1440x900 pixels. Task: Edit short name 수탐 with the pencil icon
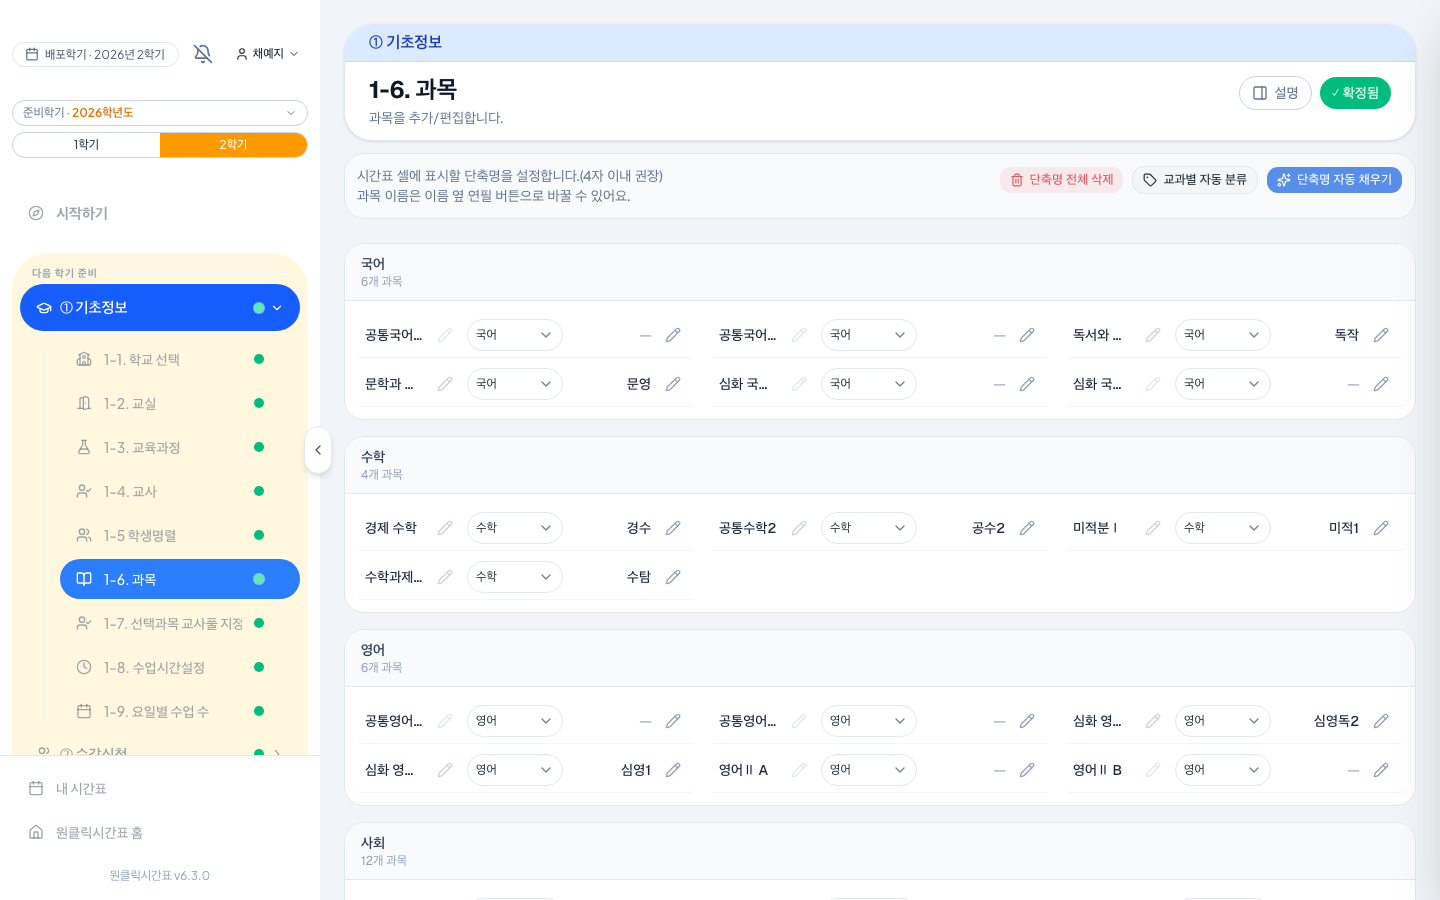pos(673,577)
